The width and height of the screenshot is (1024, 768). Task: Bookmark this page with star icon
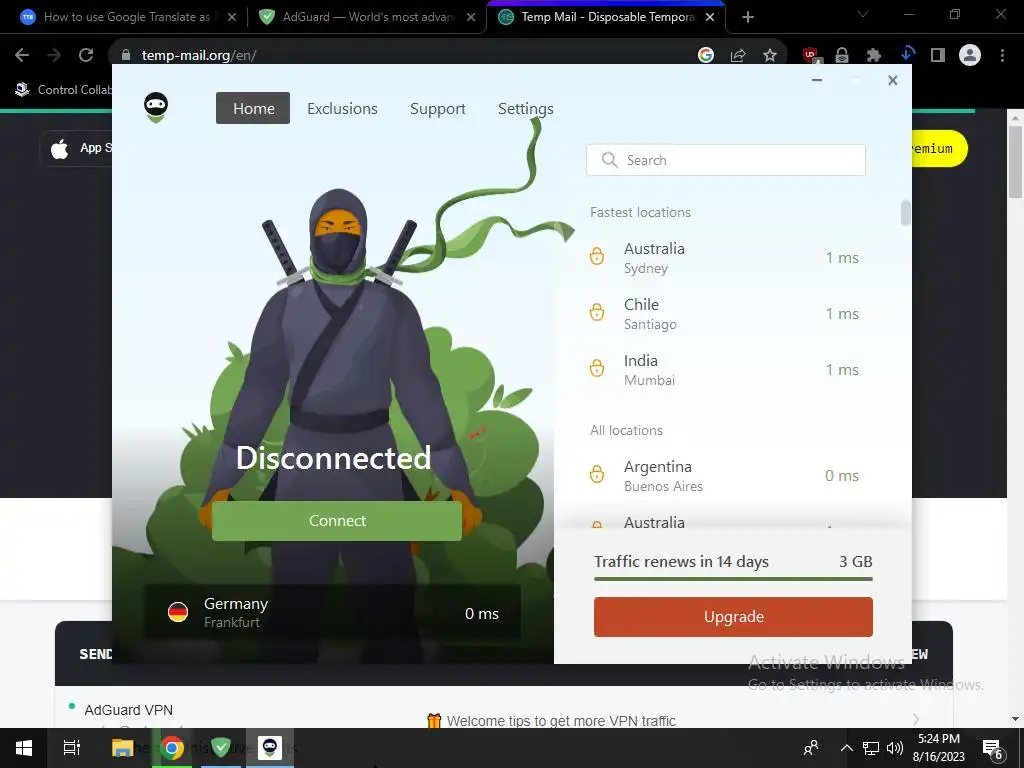pyautogui.click(x=770, y=56)
